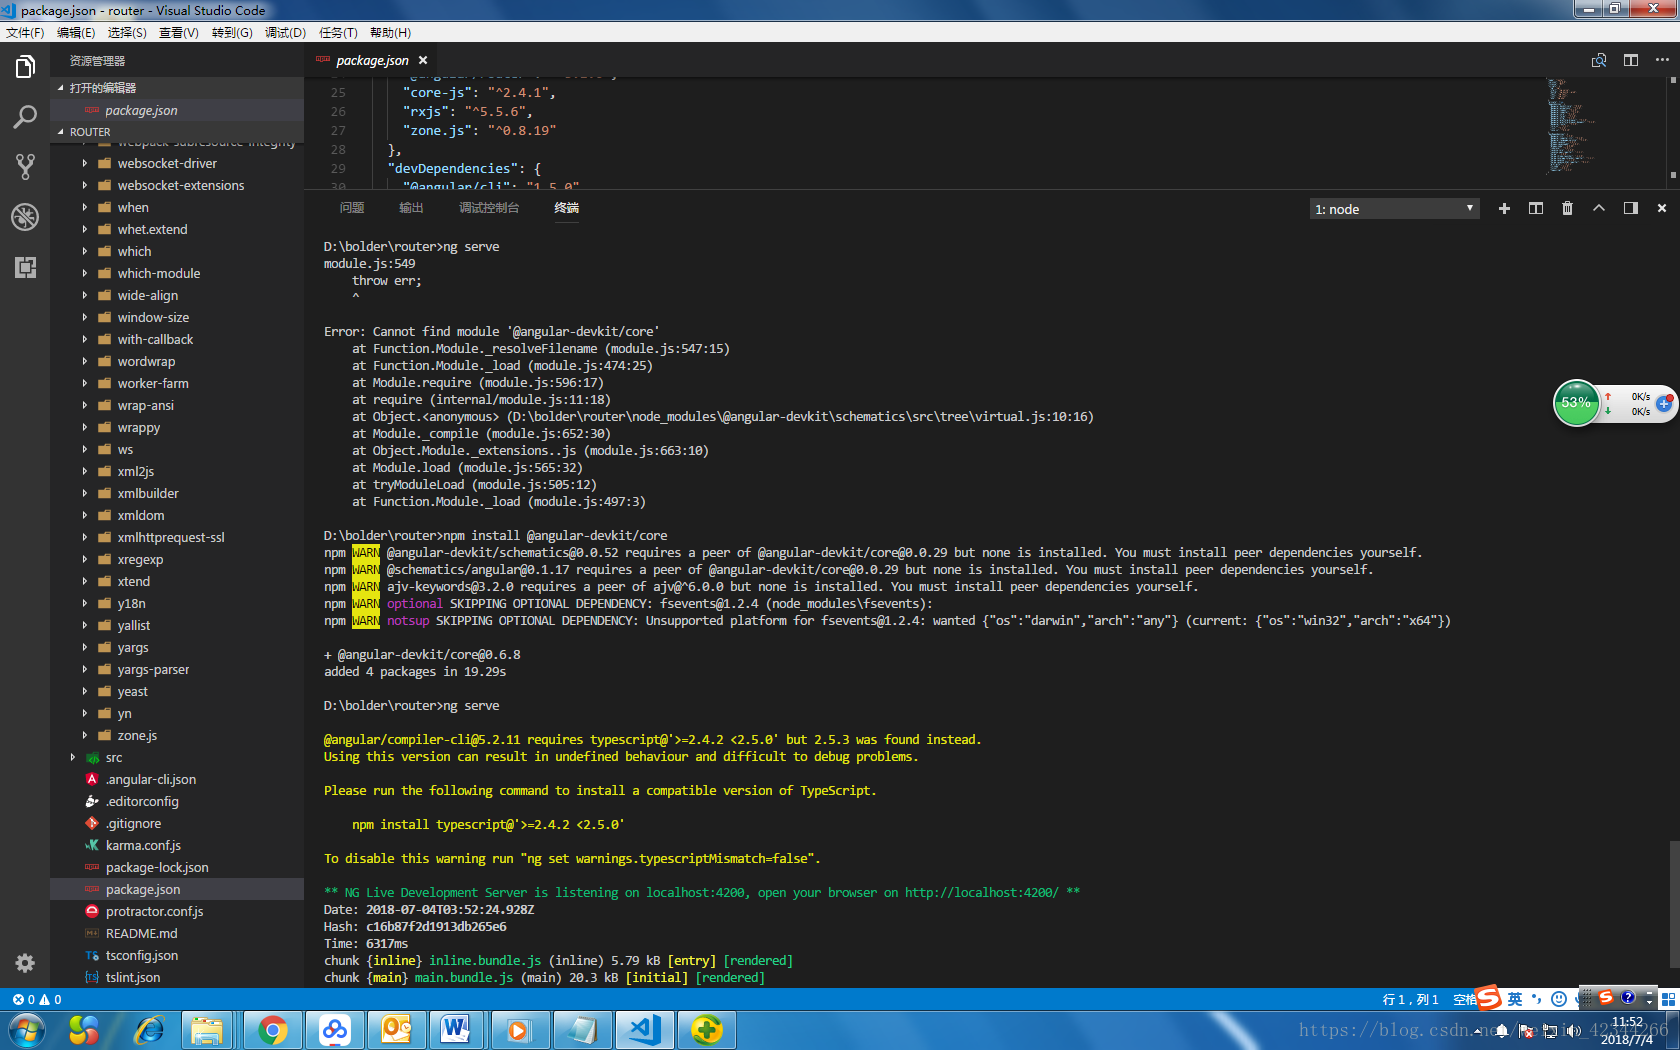Expand the websocket-driver folder
This screenshot has width=1680, height=1050.
(177, 163)
